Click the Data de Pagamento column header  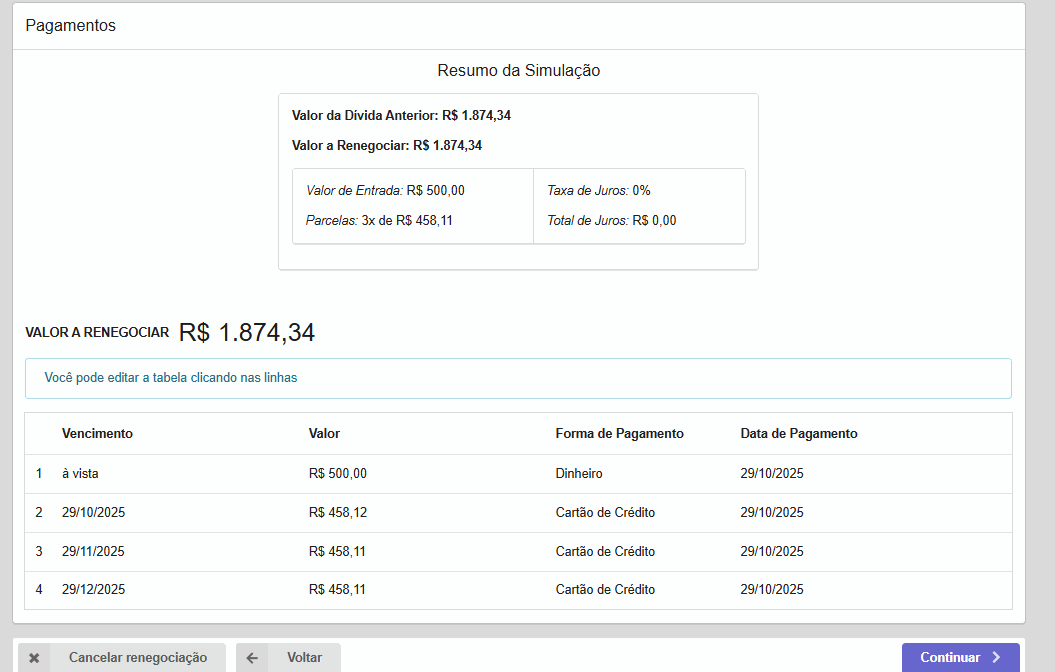coord(798,434)
